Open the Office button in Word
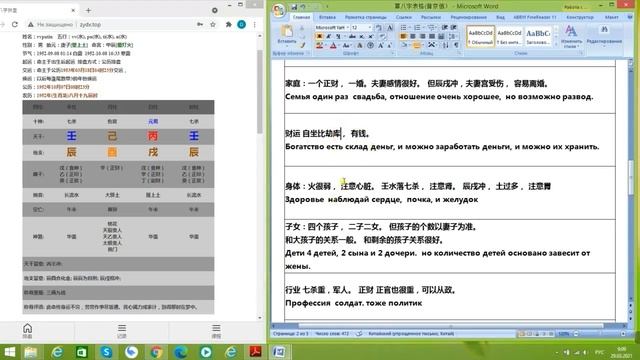The height and width of the screenshot is (360, 640). pos(279,10)
